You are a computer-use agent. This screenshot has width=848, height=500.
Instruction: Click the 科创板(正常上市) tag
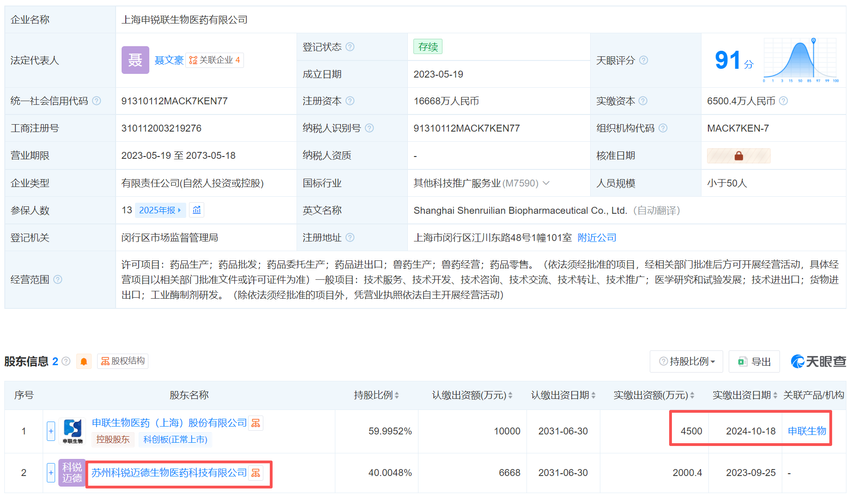point(175,439)
